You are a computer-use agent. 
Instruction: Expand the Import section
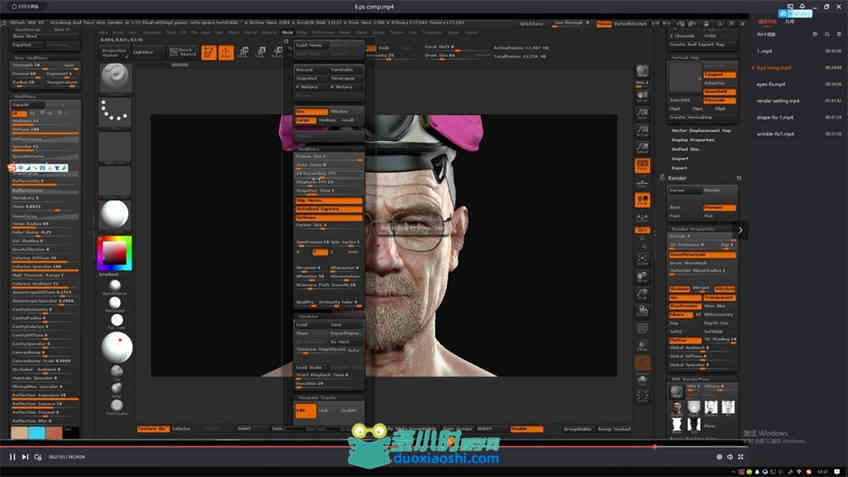point(680,158)
